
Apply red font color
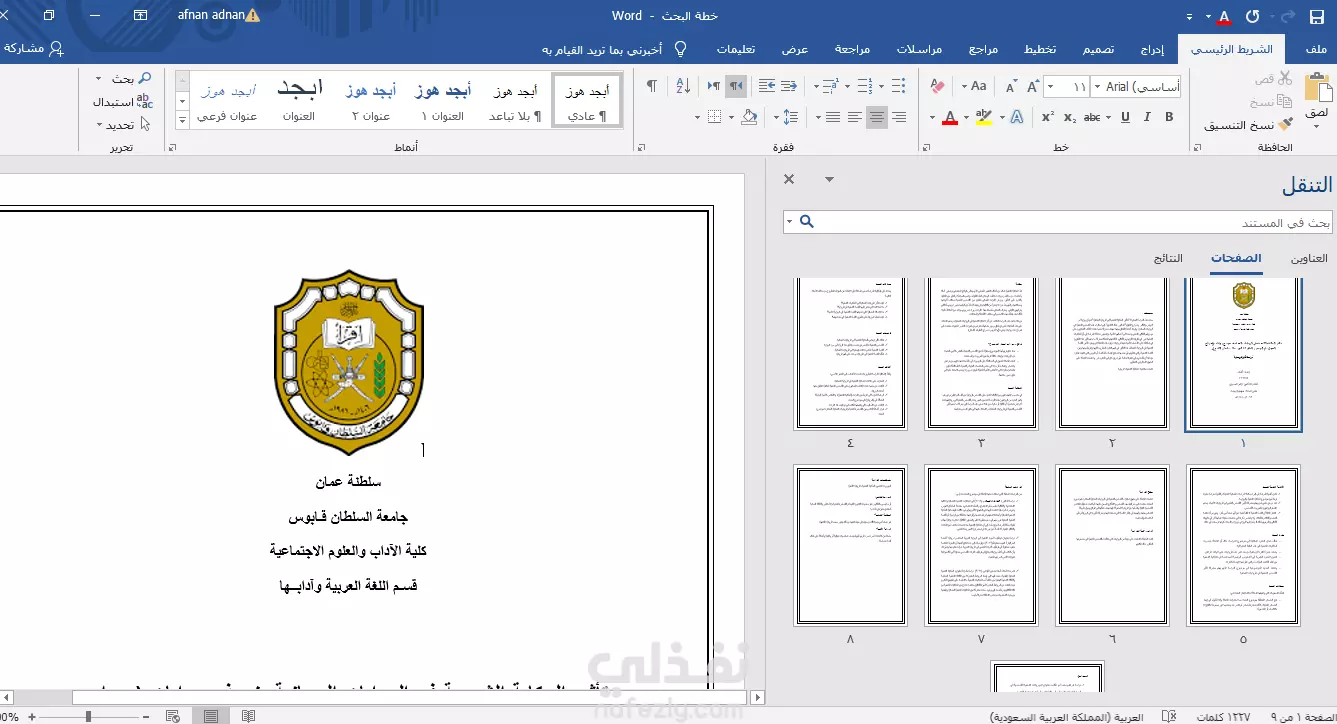[949, 117]
